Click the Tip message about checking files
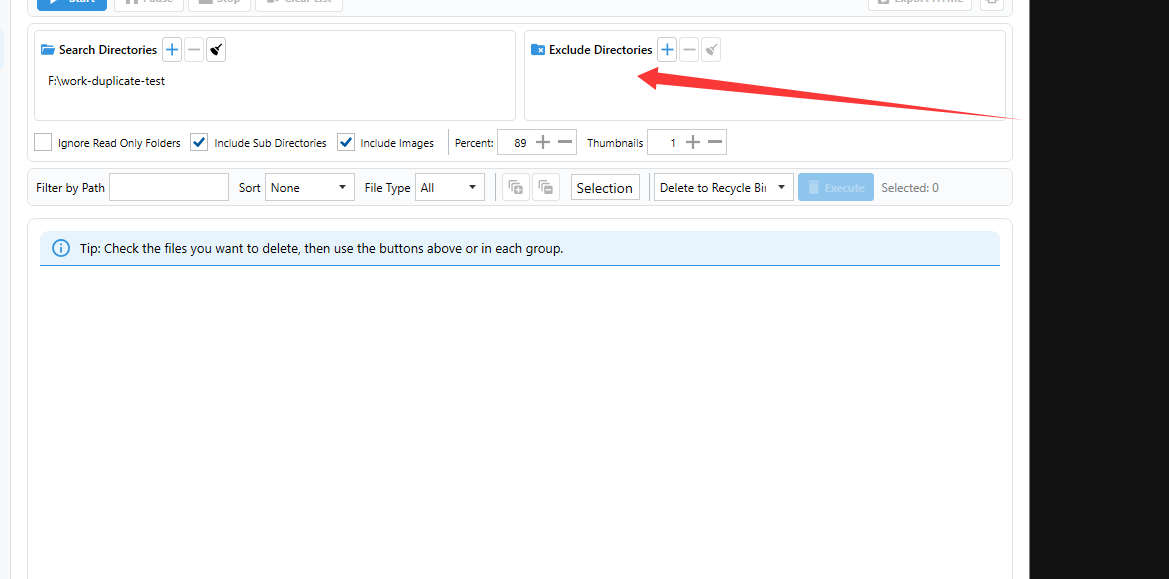Screen dimensions: 1169x579 click(x=321, y=248)
